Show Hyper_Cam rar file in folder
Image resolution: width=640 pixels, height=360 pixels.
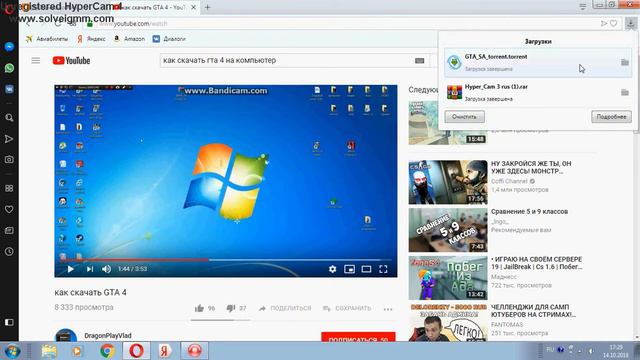coord(624,93)
